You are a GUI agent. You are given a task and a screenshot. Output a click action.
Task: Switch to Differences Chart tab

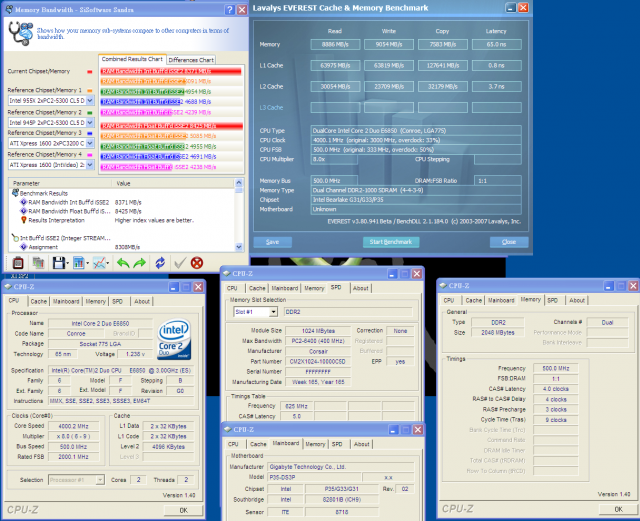[x=191, y=60]
